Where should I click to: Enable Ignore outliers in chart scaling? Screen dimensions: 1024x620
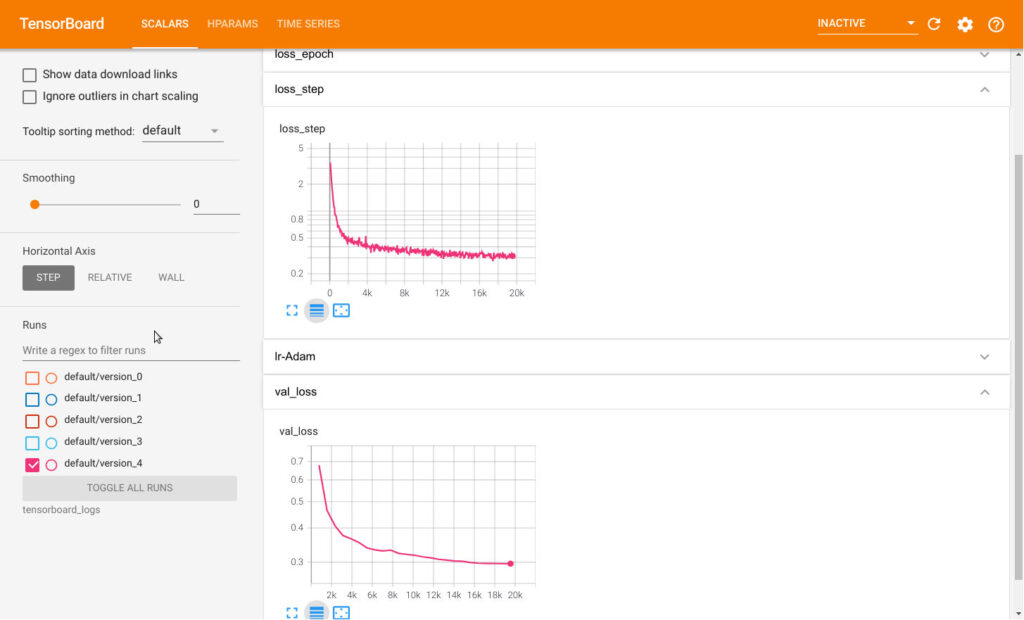click(x=29, y=97)
